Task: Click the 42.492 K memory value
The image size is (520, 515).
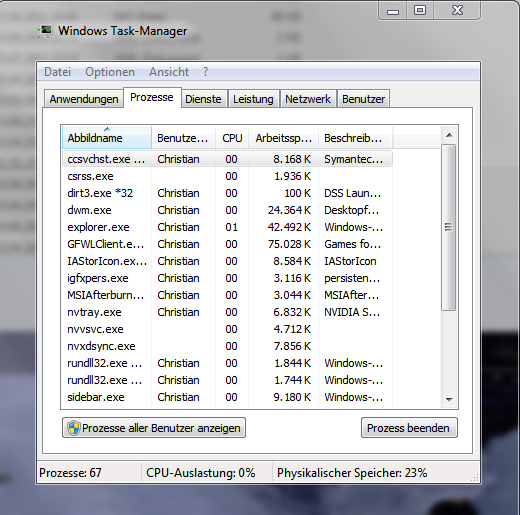Action: pos(289,227)
